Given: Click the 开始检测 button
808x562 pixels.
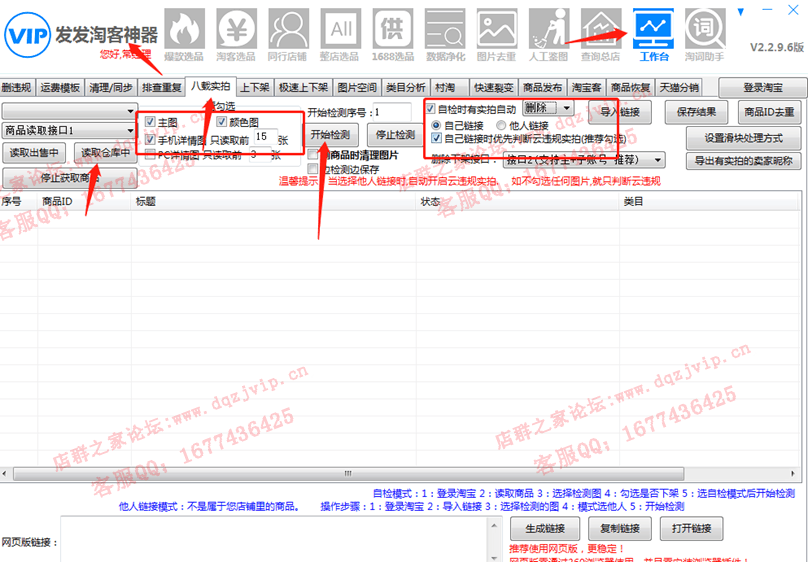Looking at the screenshot, I should tap(330, 135).
